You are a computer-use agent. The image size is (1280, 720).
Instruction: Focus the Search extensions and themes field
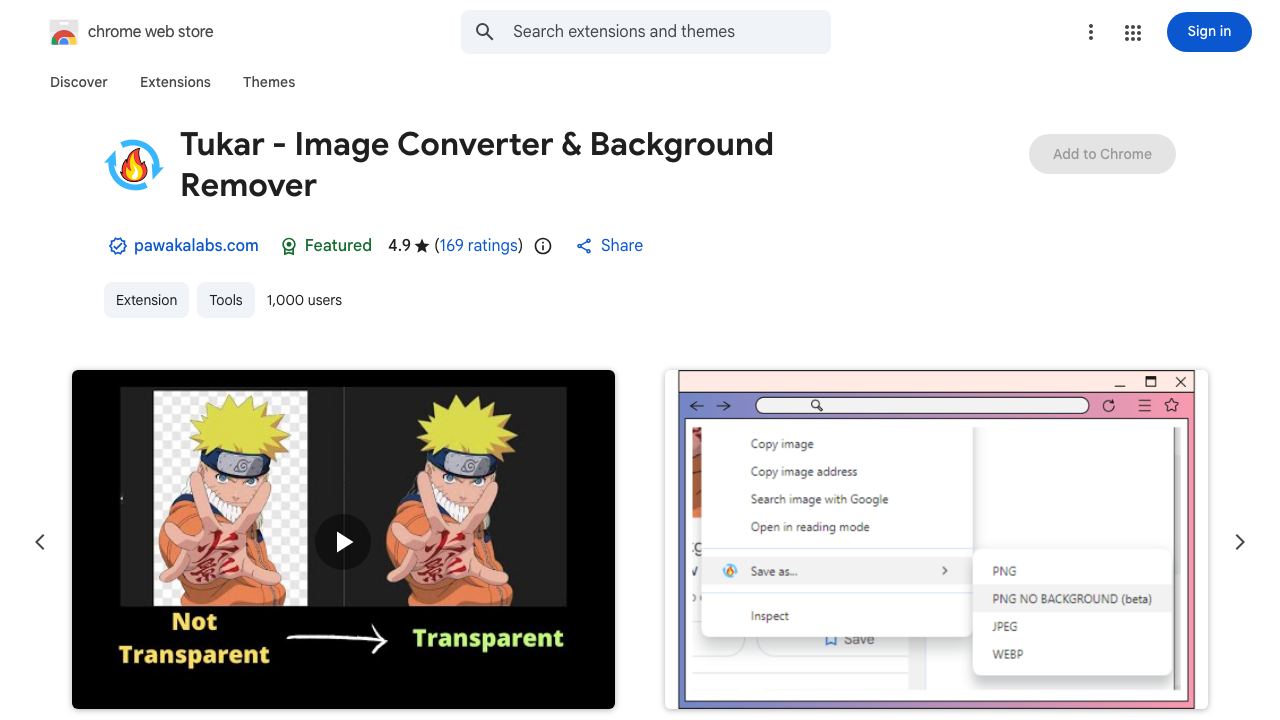[x=646, y=32]
